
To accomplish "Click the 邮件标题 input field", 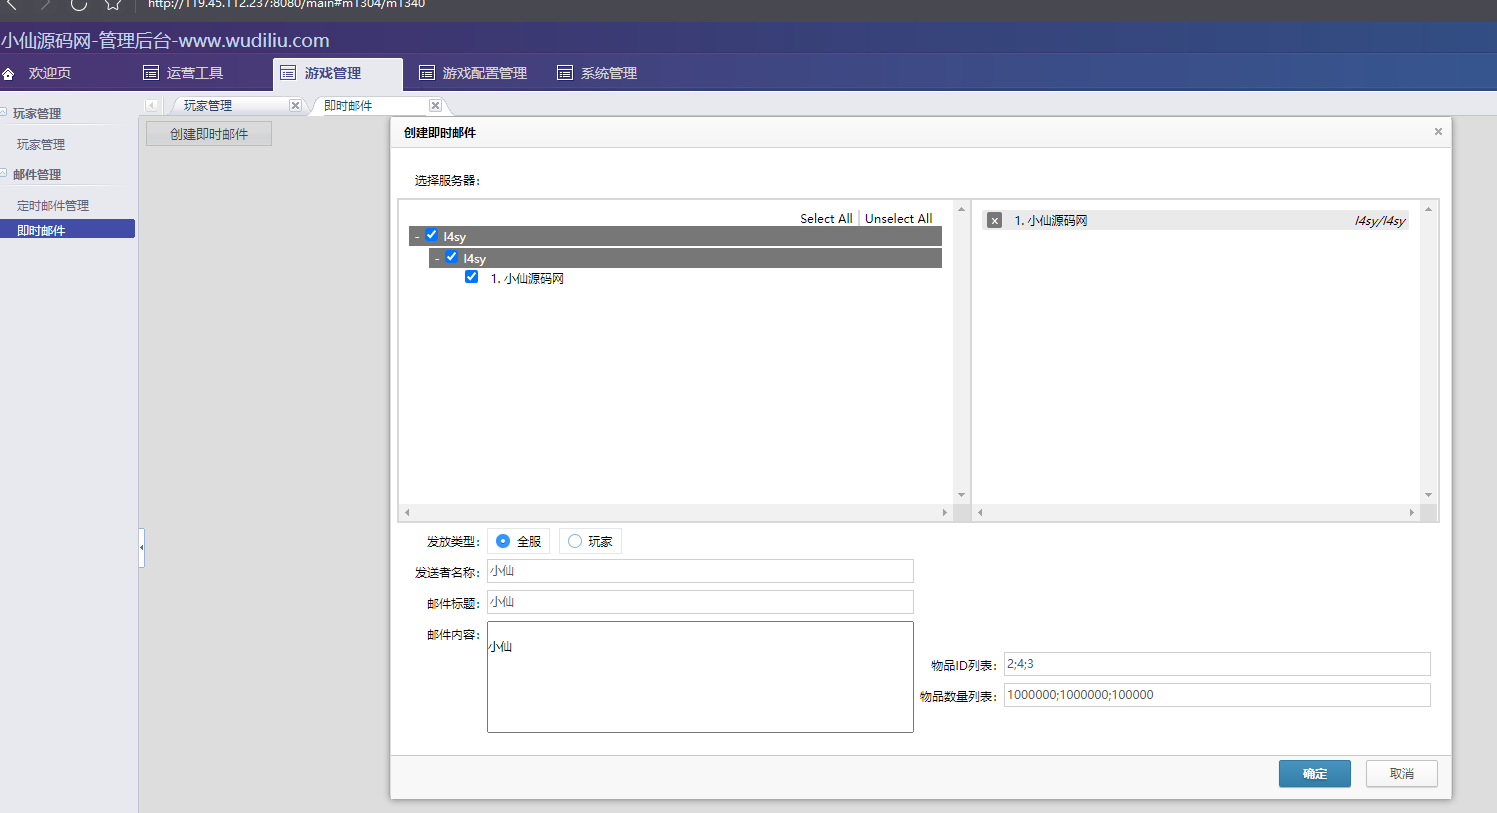I will point(700,602).
